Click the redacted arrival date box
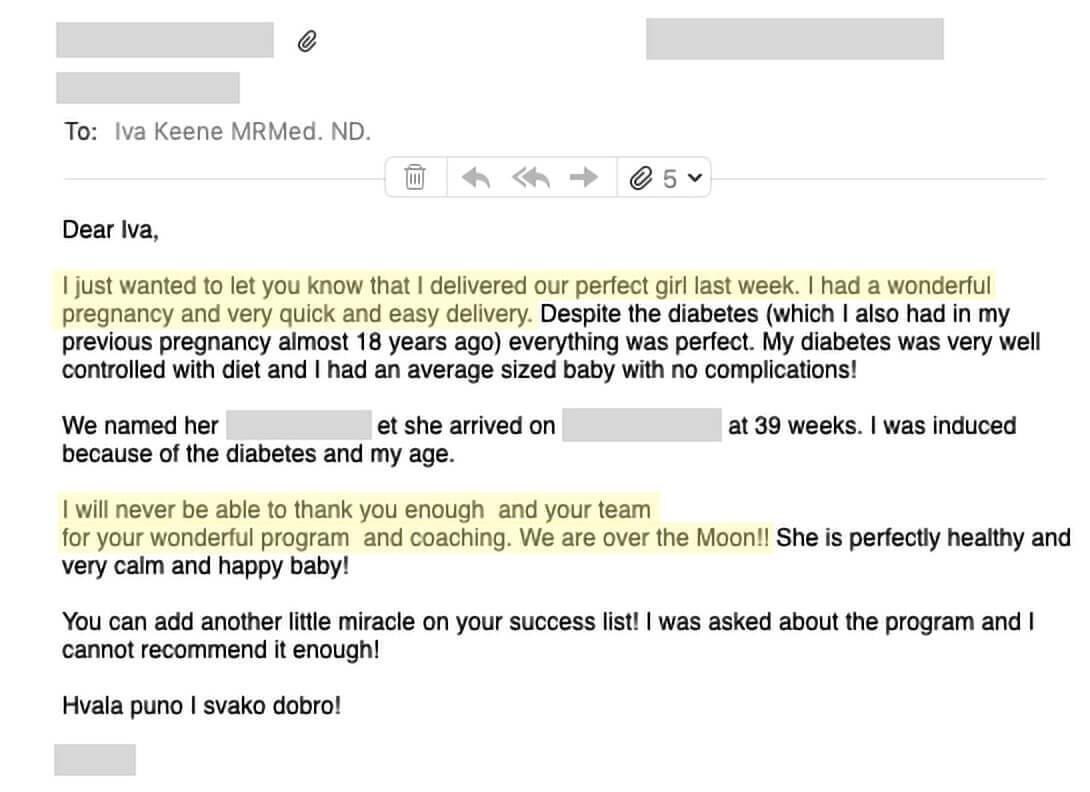This screenshot has width=1090, height=792. (x=642, y=425)
